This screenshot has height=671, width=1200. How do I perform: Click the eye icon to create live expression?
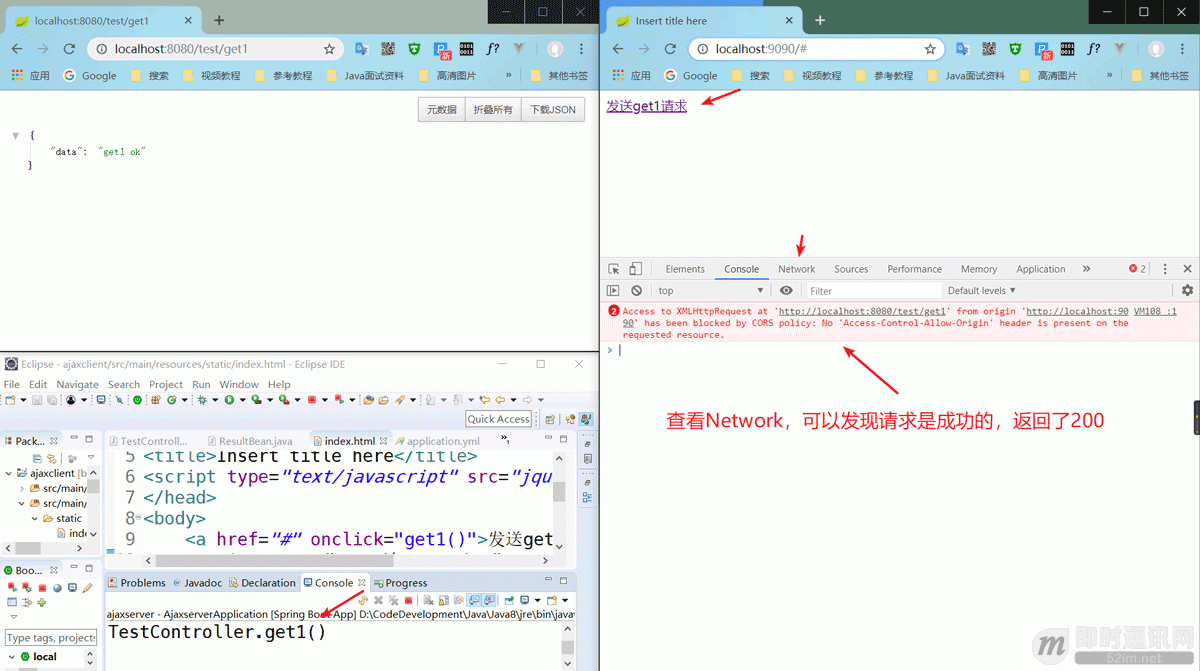tap(787, 290)
